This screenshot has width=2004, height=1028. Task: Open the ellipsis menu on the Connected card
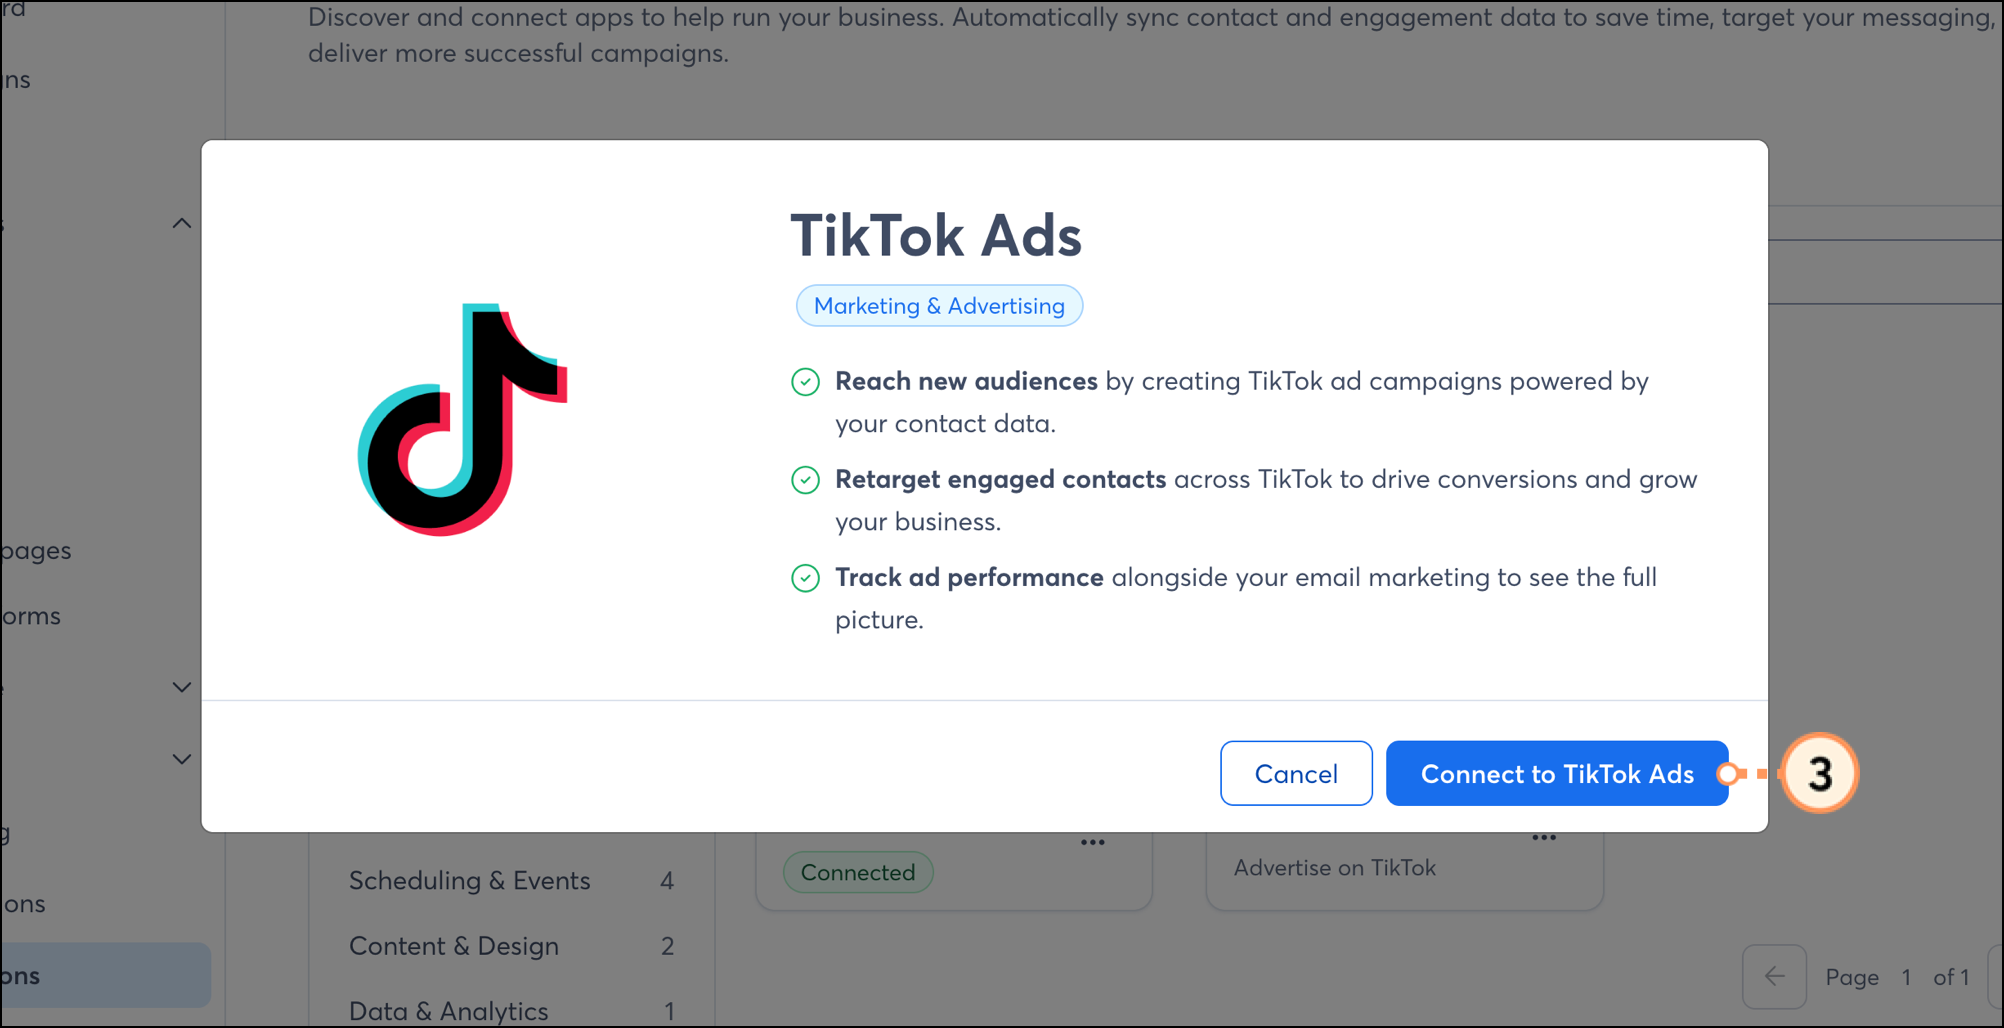point(1092,841)
